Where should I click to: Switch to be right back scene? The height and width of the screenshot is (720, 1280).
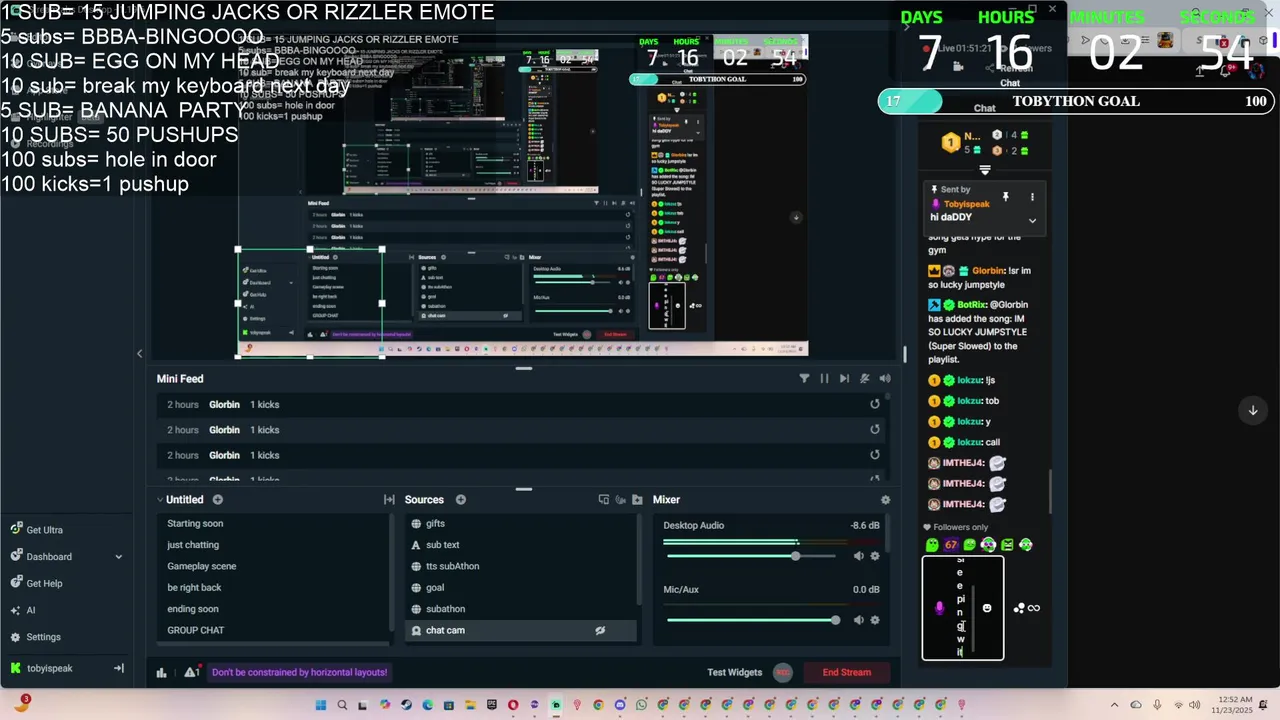[194, 588]
